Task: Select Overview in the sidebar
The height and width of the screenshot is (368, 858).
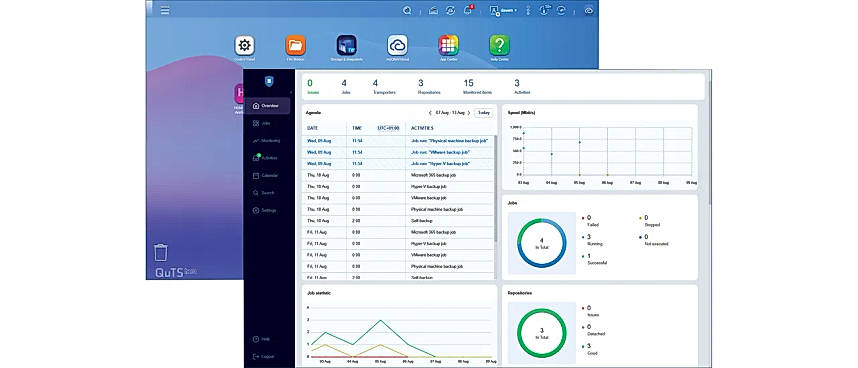Action: tap(267, 106)
